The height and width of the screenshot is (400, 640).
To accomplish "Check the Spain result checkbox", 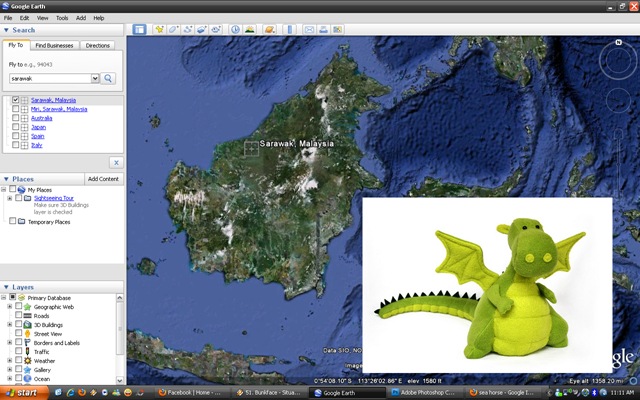I will (x=16, y=136).
